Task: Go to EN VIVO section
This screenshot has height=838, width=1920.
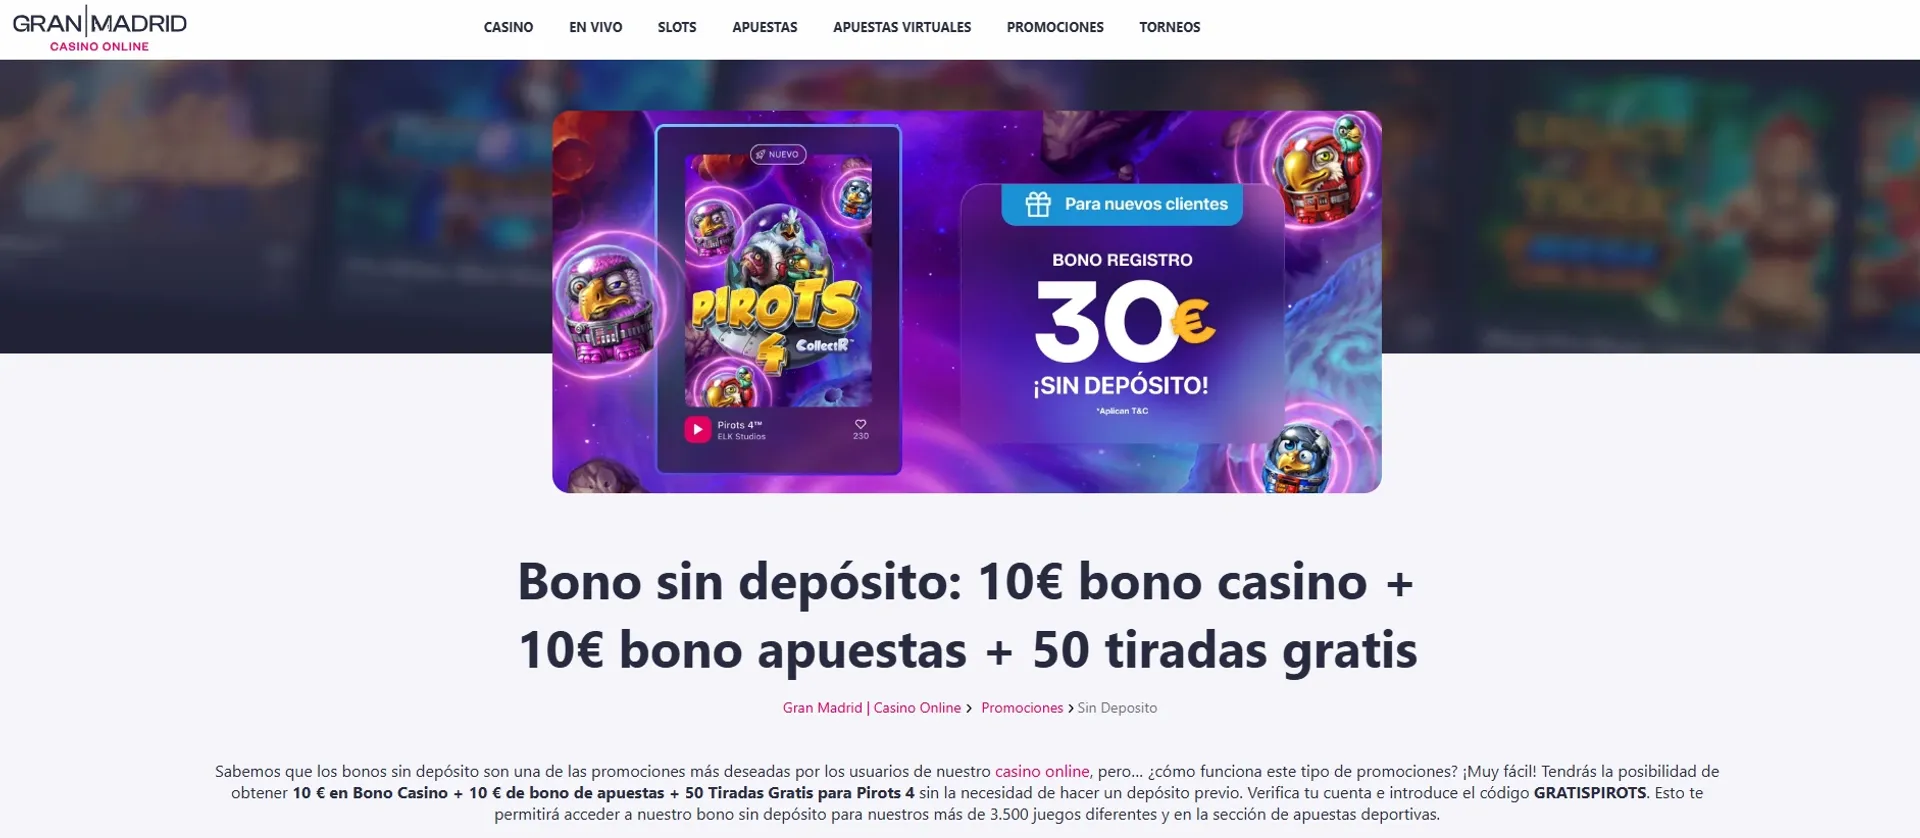Action: click(x=596, y=27)
